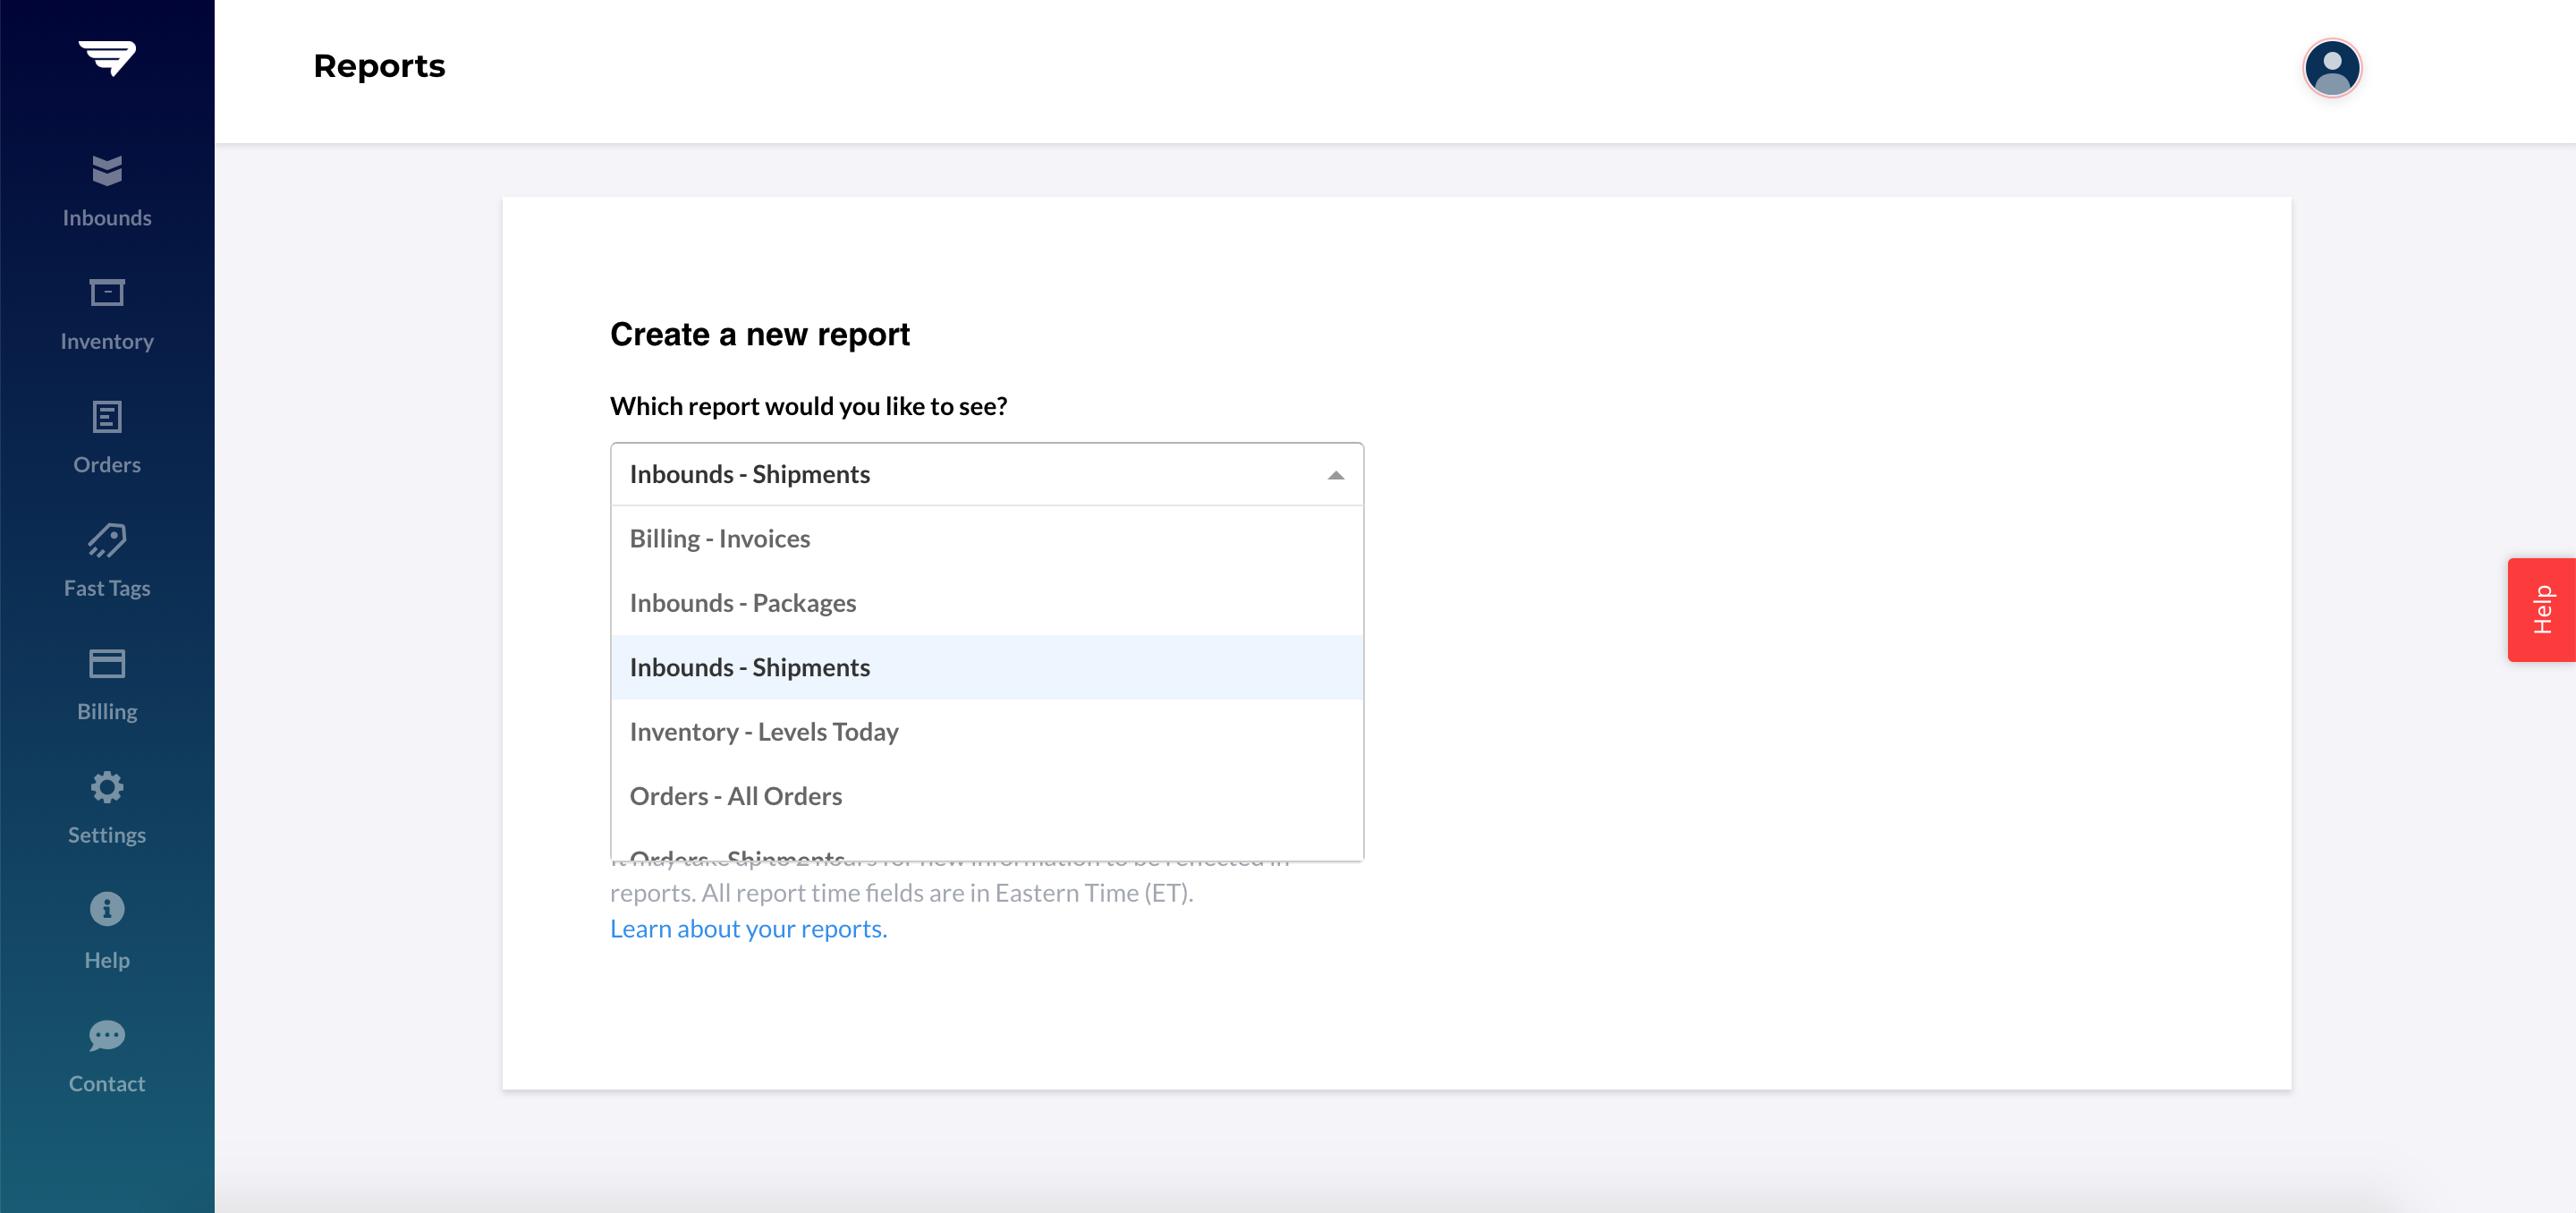Go to Inventory label in sidebar

point(107,341)
